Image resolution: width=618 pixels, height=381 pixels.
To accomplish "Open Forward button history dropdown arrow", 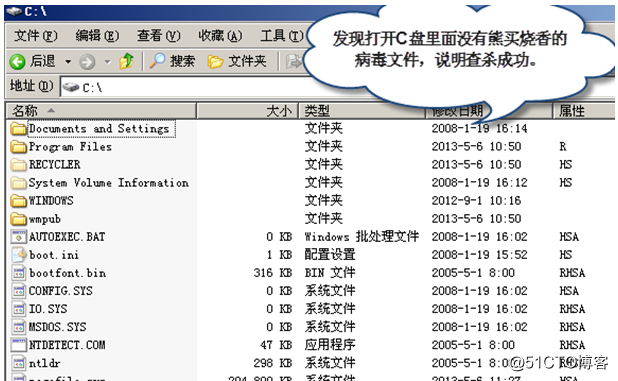I will 107,62.
